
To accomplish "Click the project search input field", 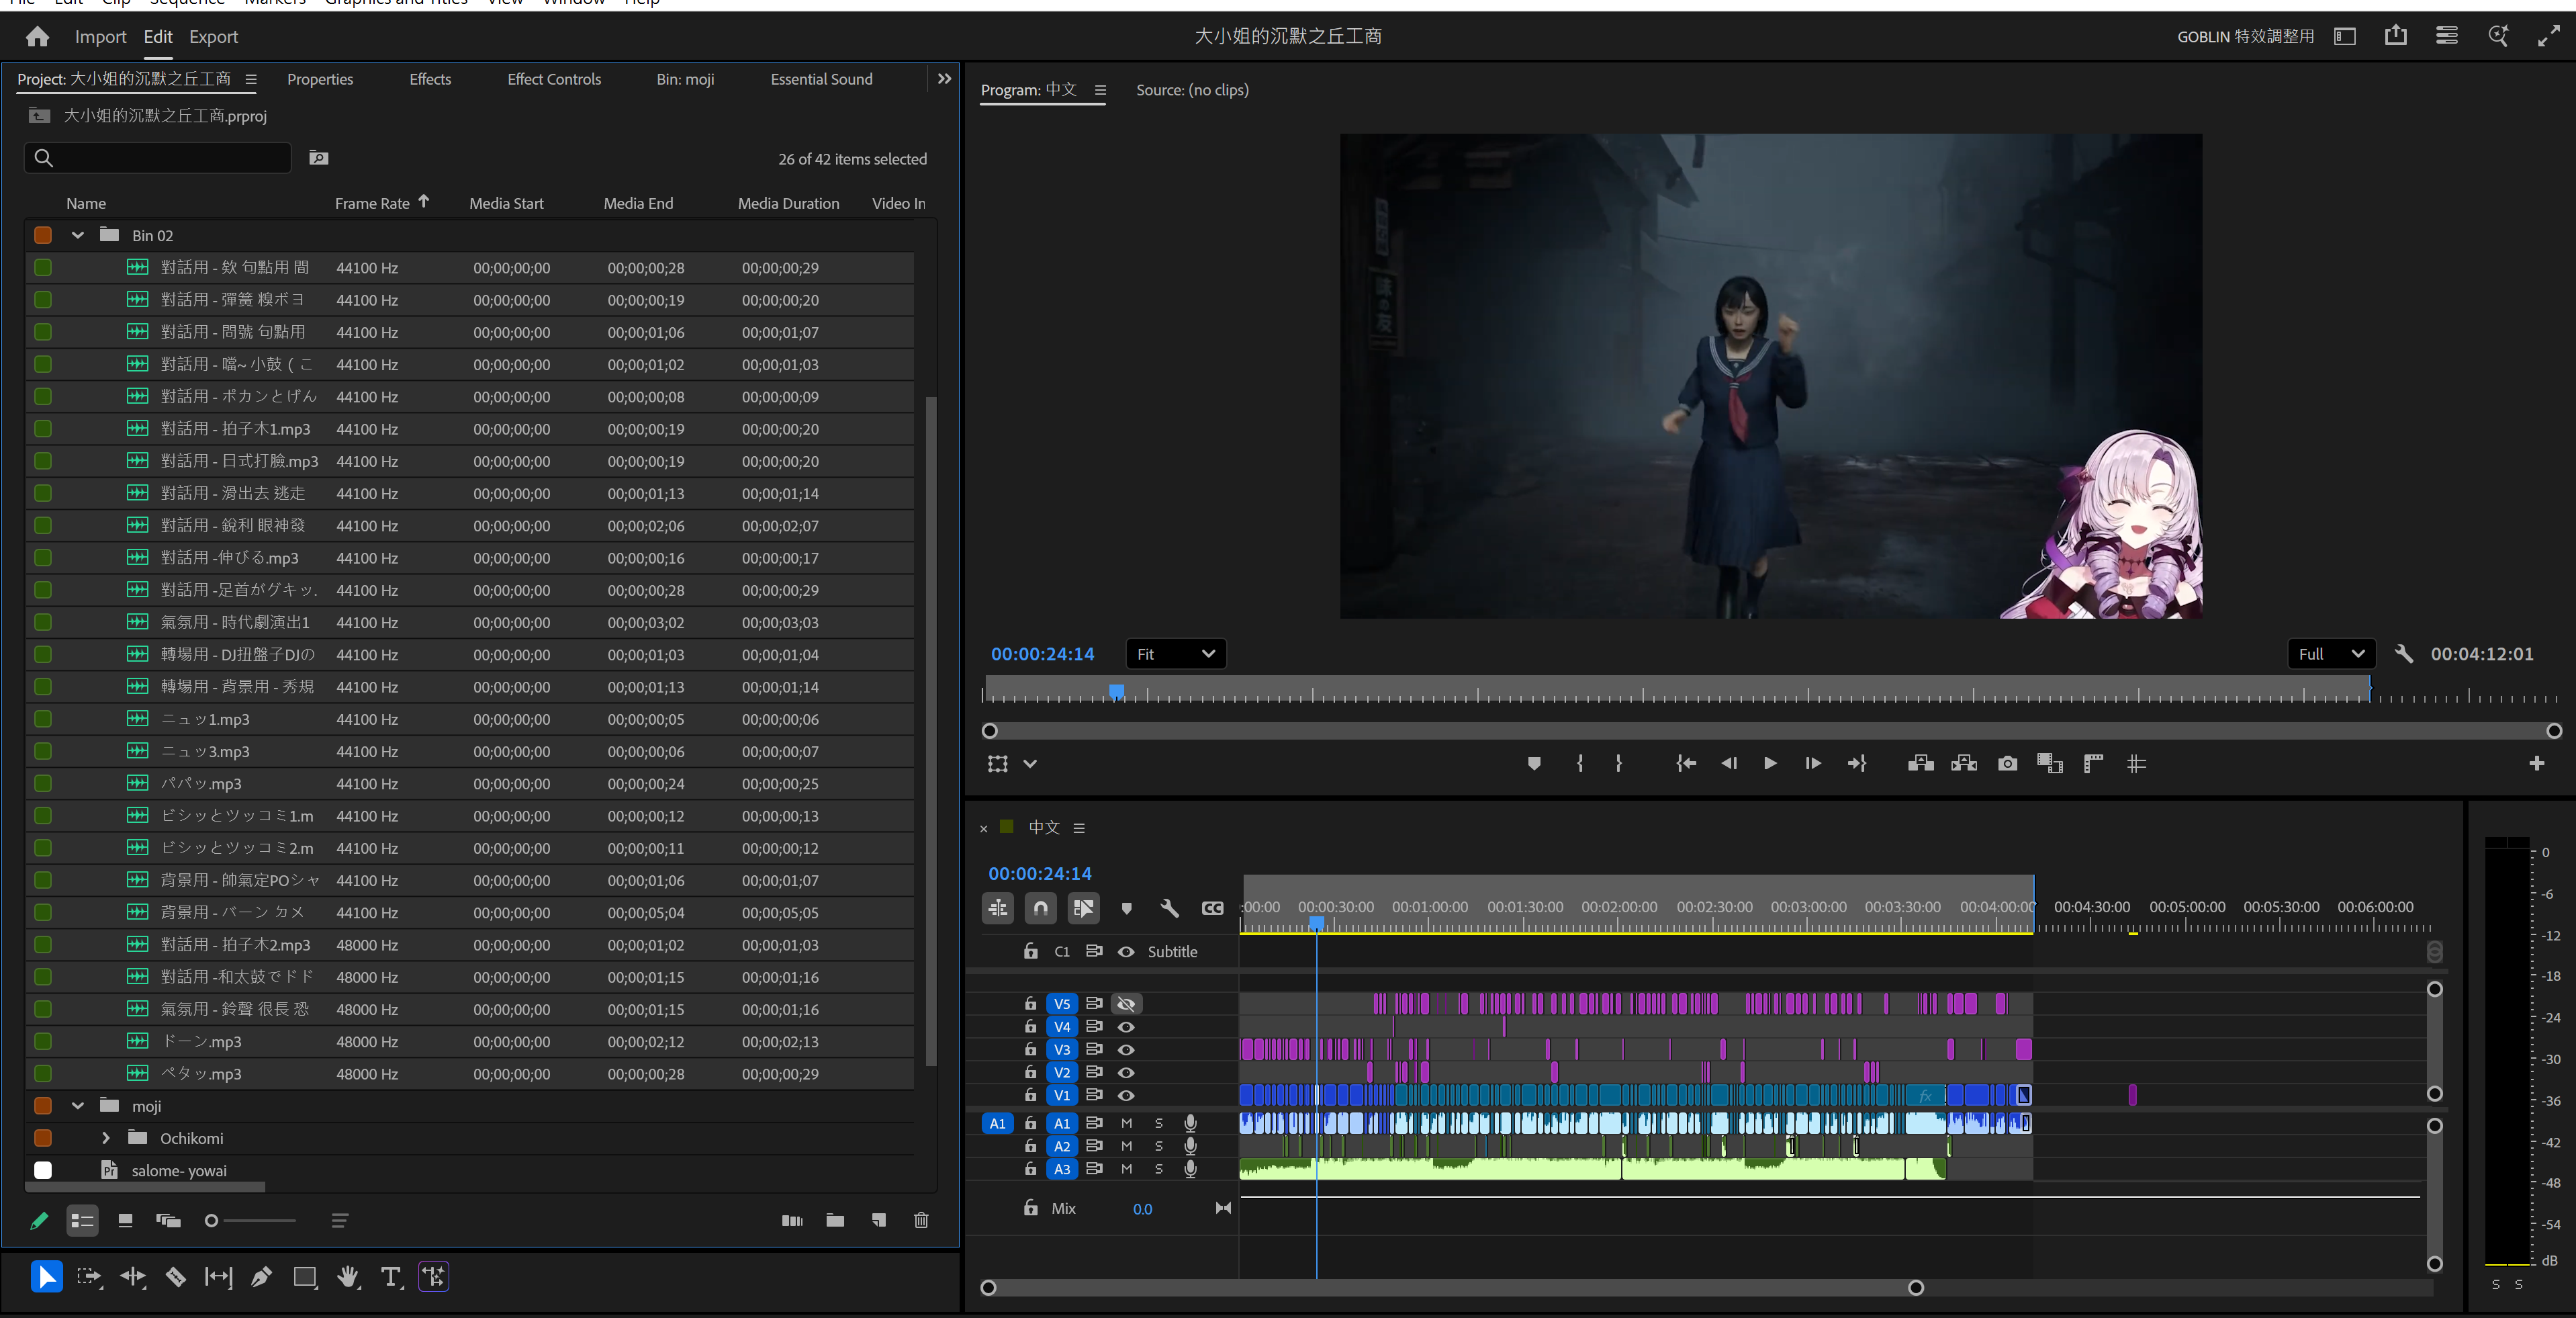I will coord(170,158).
